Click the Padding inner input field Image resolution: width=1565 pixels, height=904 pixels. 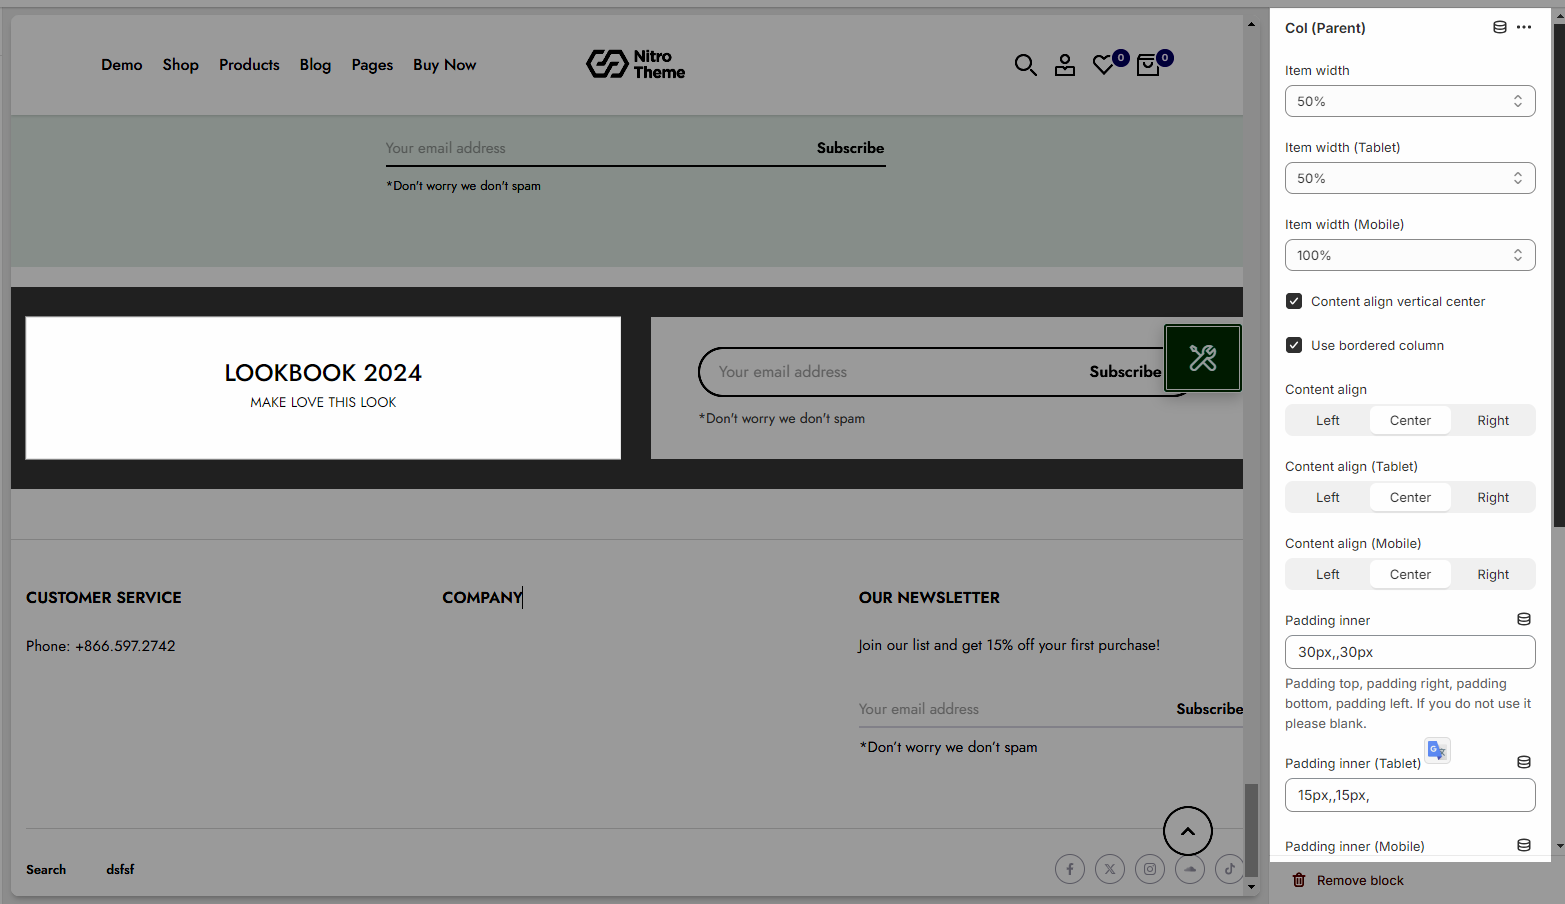pos(1410,652)
